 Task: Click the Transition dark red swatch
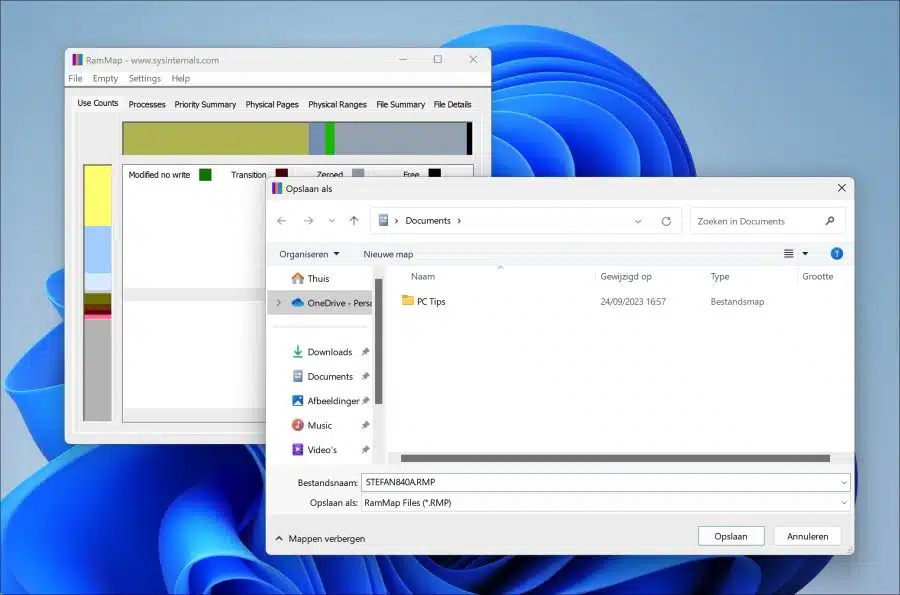[x=281, y=173]
